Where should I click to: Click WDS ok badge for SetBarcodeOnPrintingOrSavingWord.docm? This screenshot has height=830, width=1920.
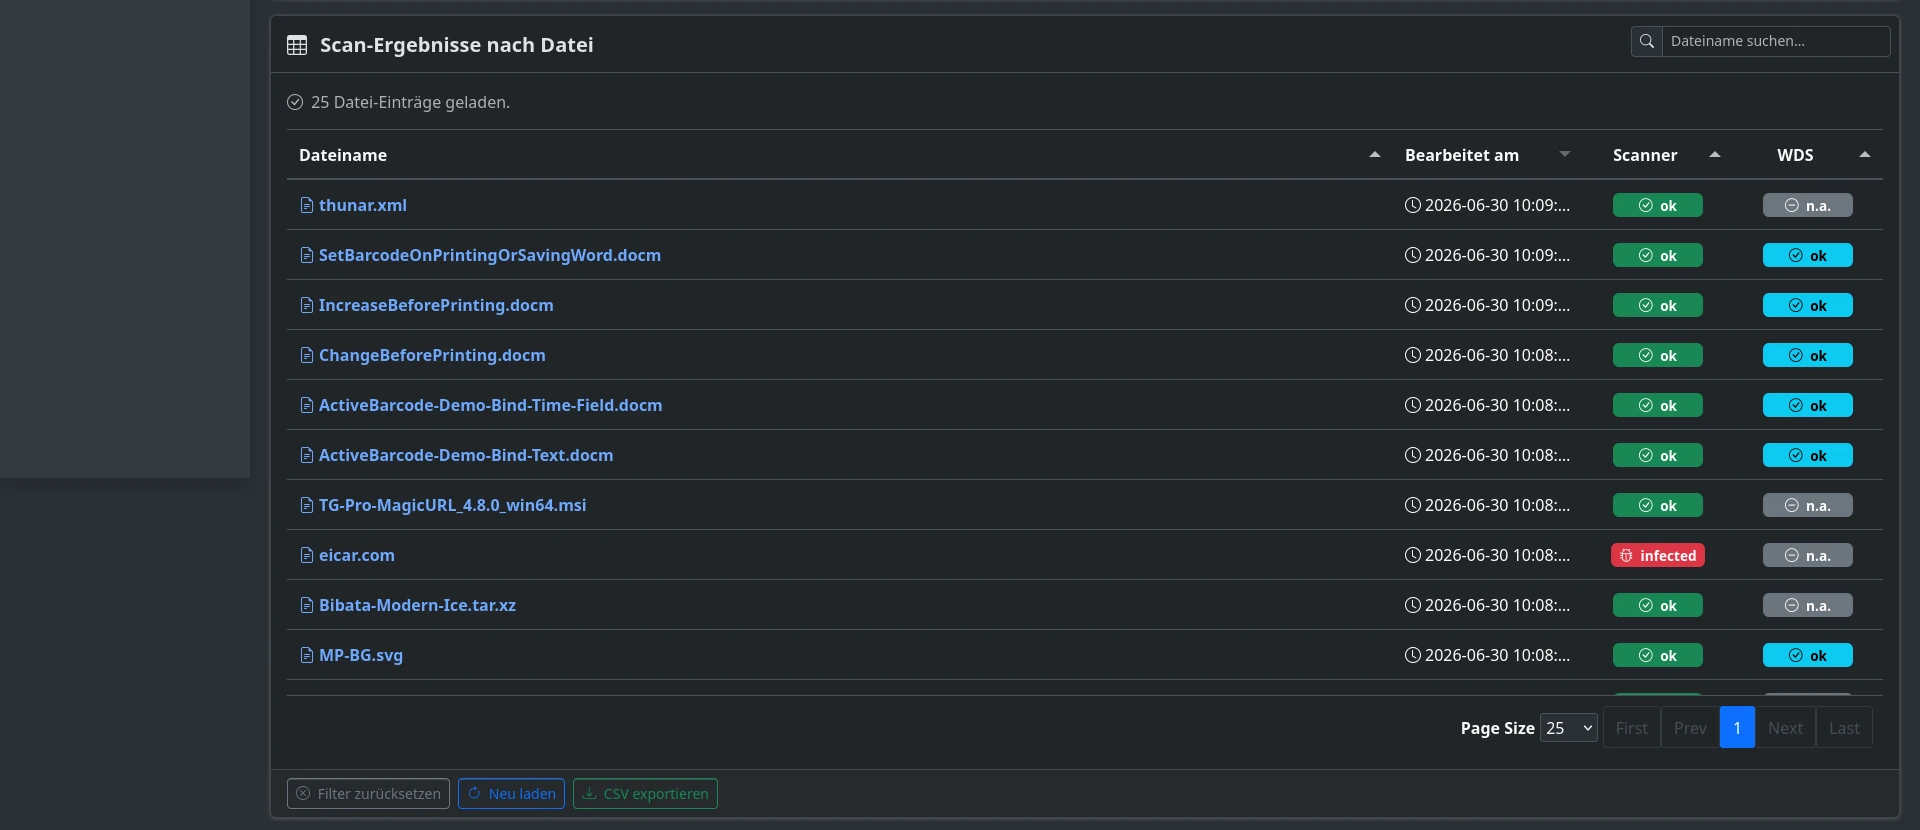[1808, 255]
